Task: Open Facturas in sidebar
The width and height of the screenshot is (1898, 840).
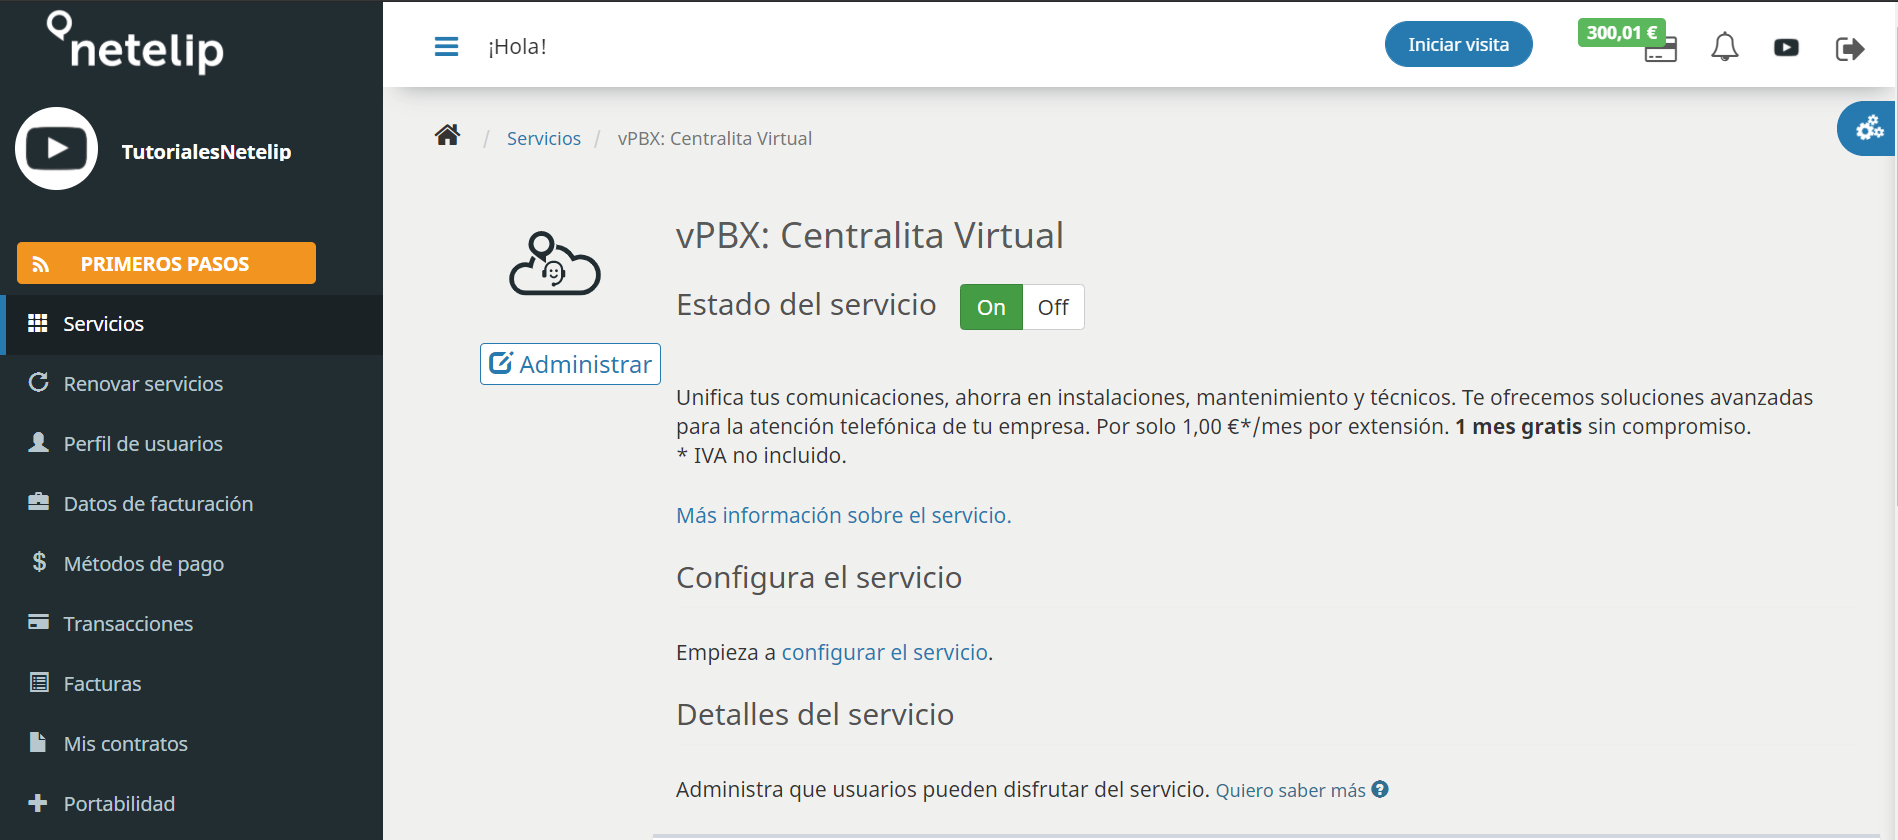Action: click(191, 684)
